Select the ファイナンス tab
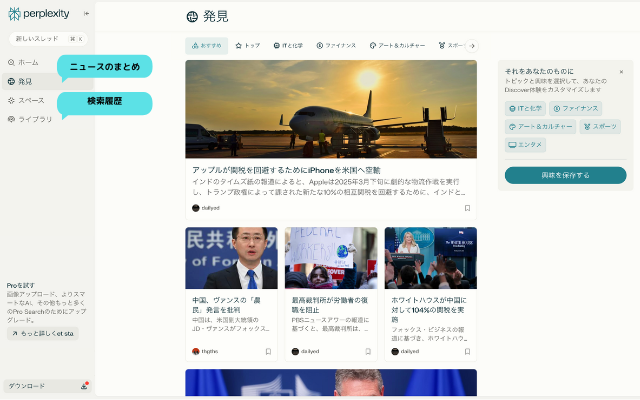 [336, 46]
